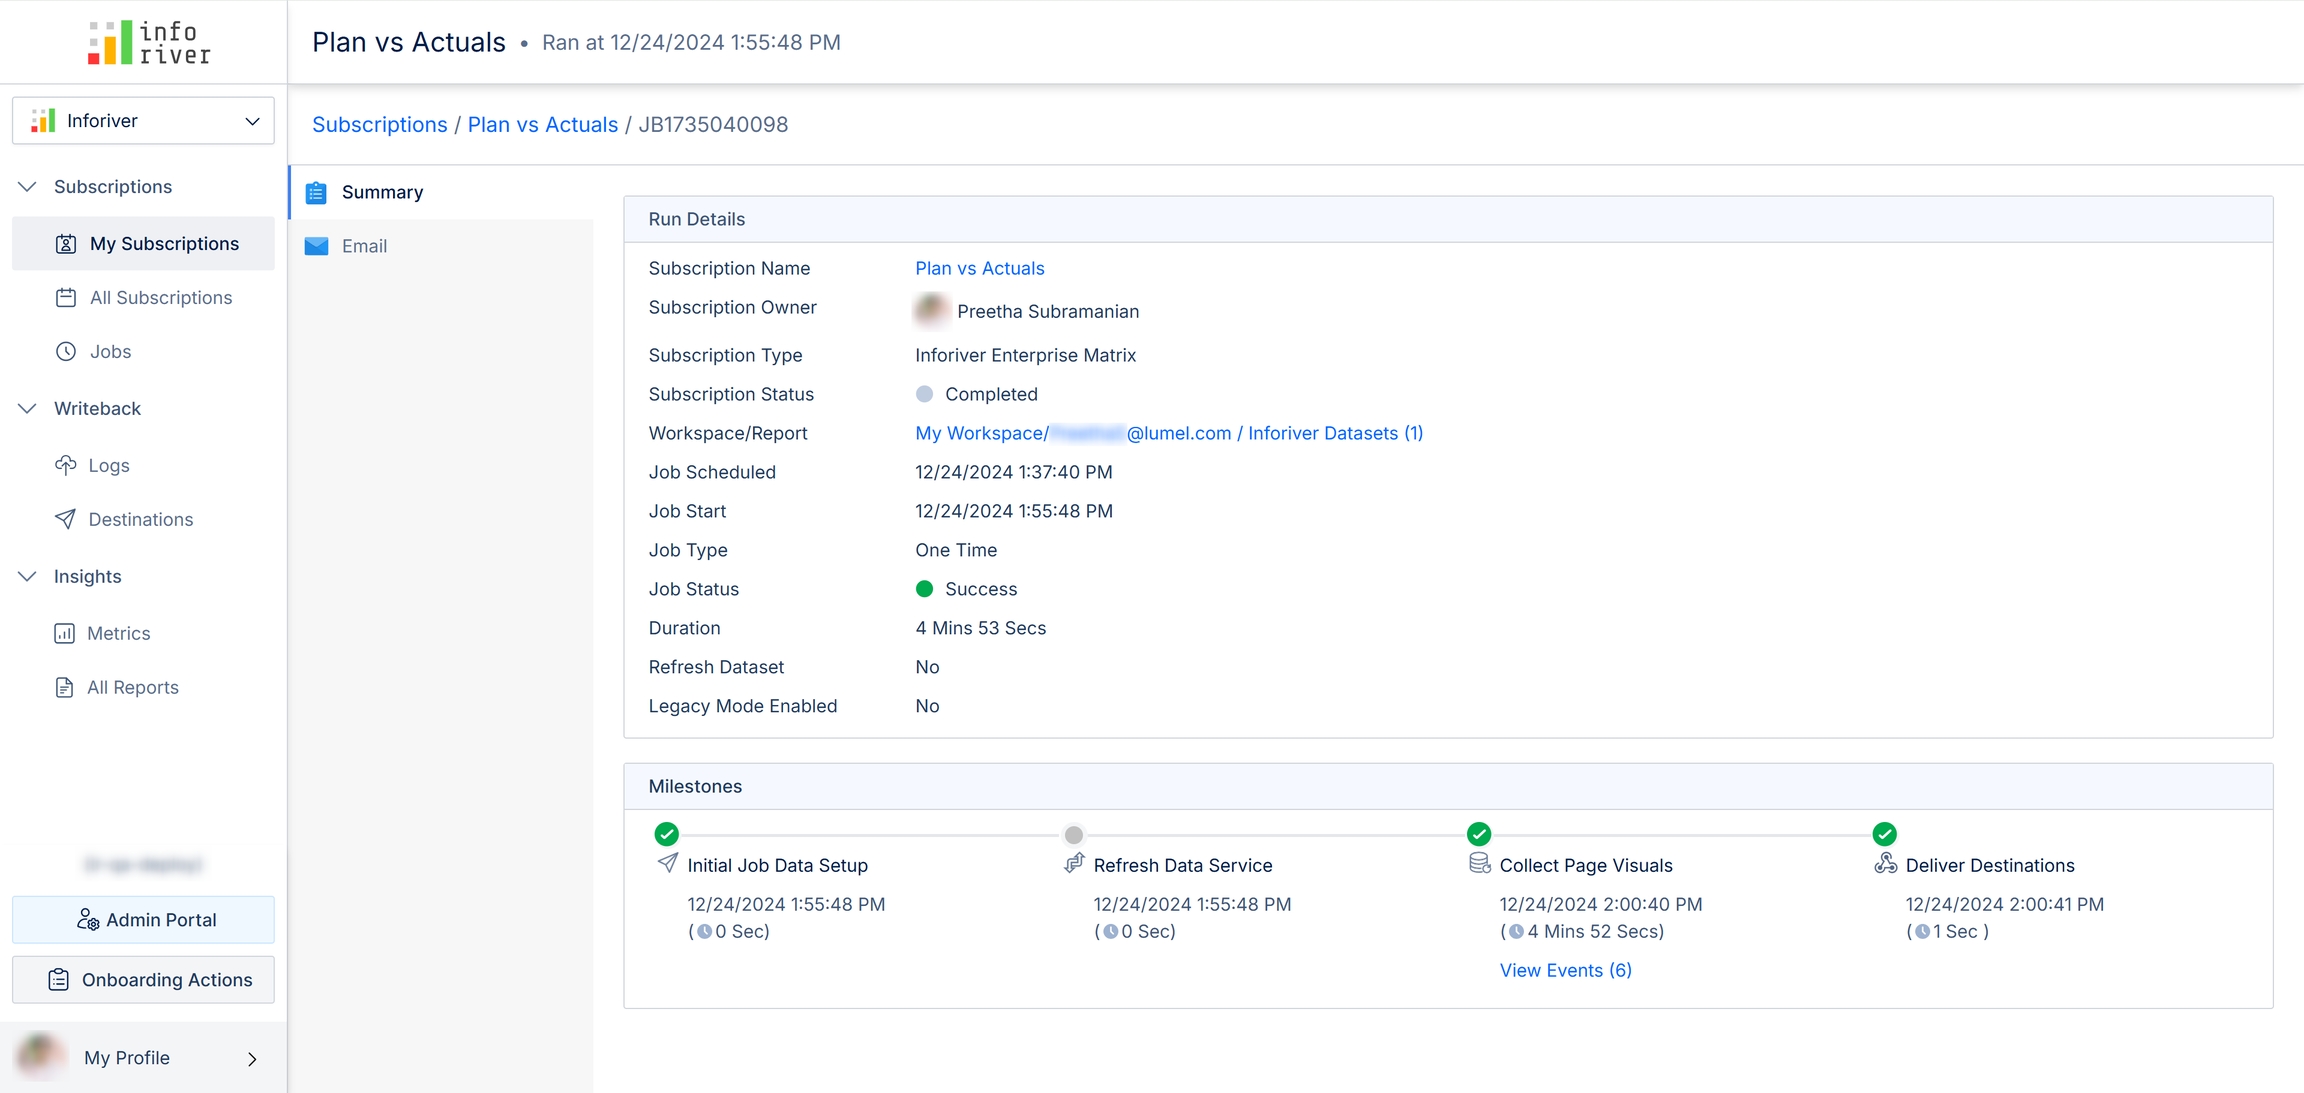Click the Jobs clock icon
The width and height of the screenshot is (2304, 1093).
point(66,352)
